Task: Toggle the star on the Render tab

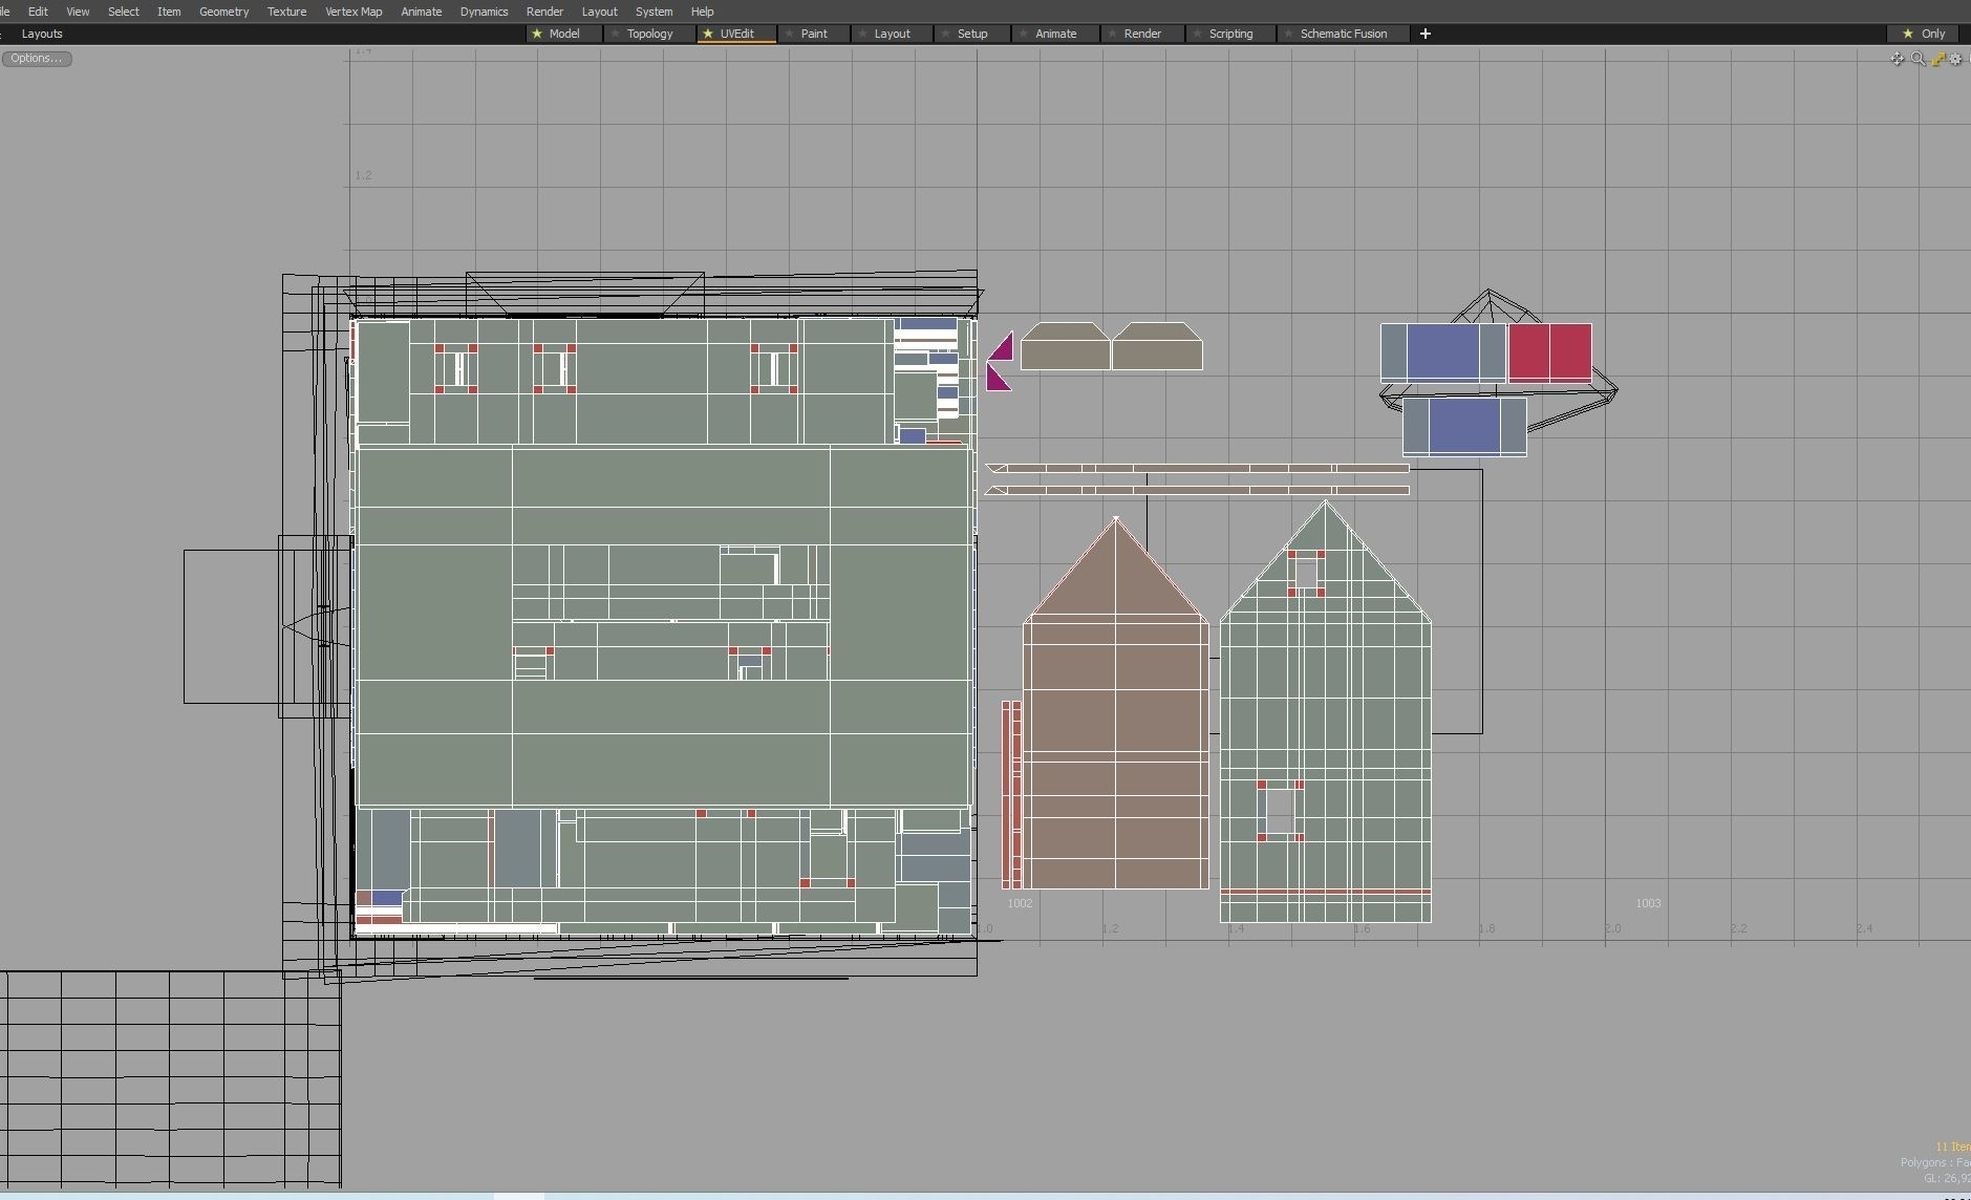Action: tap(1112, 33)
